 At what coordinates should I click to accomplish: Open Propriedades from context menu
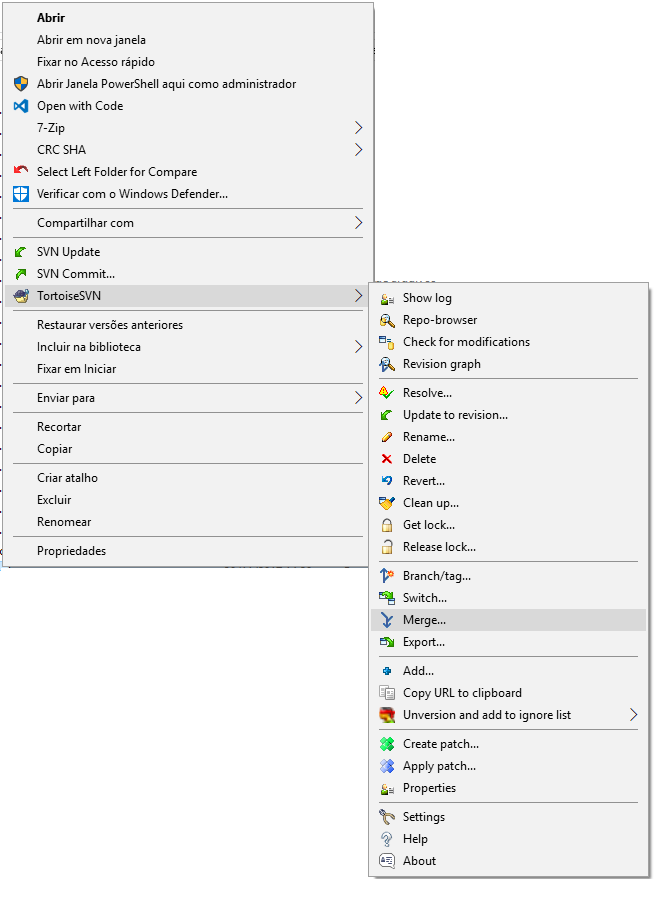coord(188,551)
